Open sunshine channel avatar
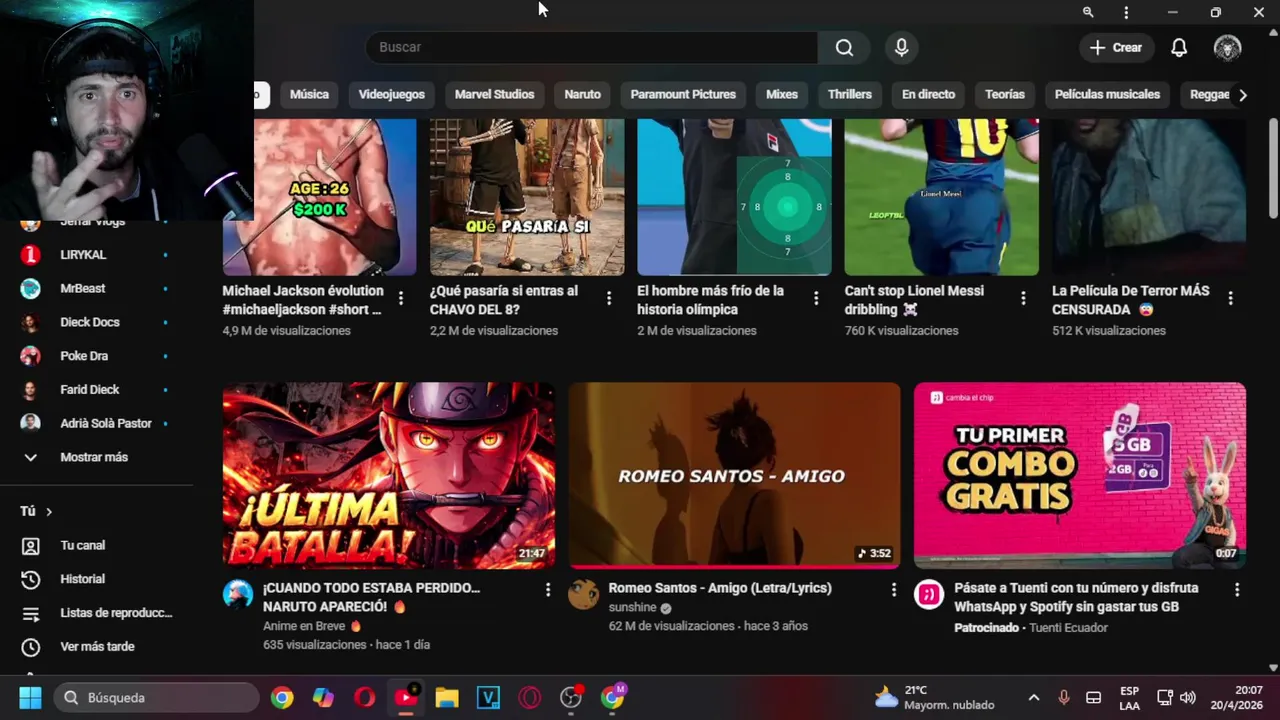 [583, 594]
